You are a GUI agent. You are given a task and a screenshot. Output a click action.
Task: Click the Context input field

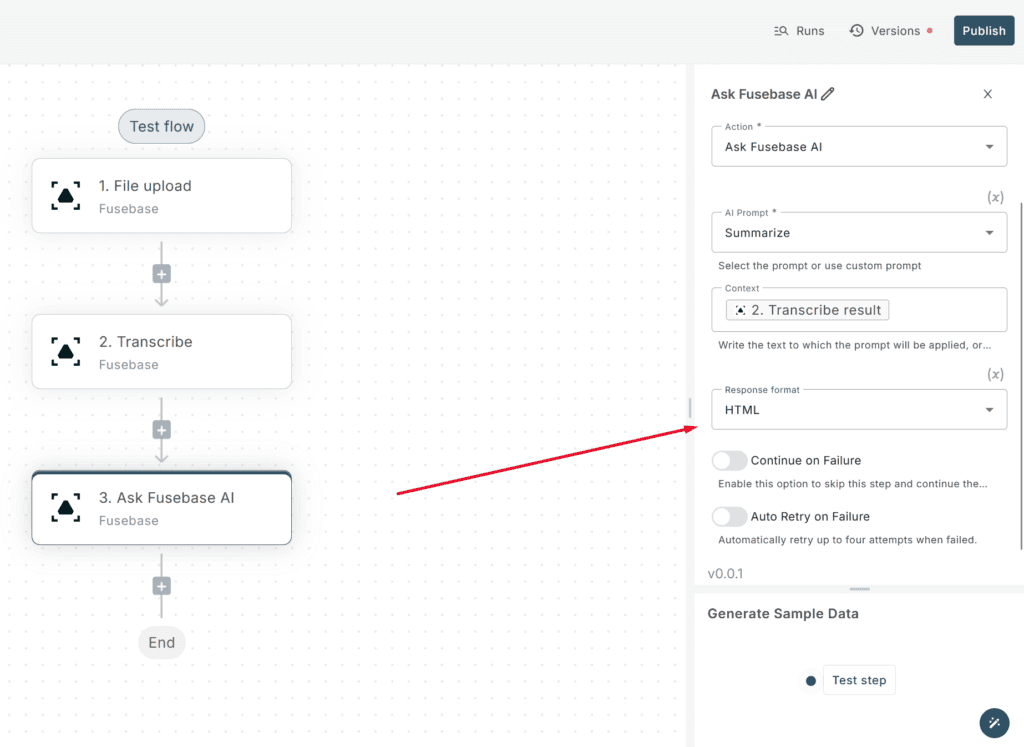[859, 310]
